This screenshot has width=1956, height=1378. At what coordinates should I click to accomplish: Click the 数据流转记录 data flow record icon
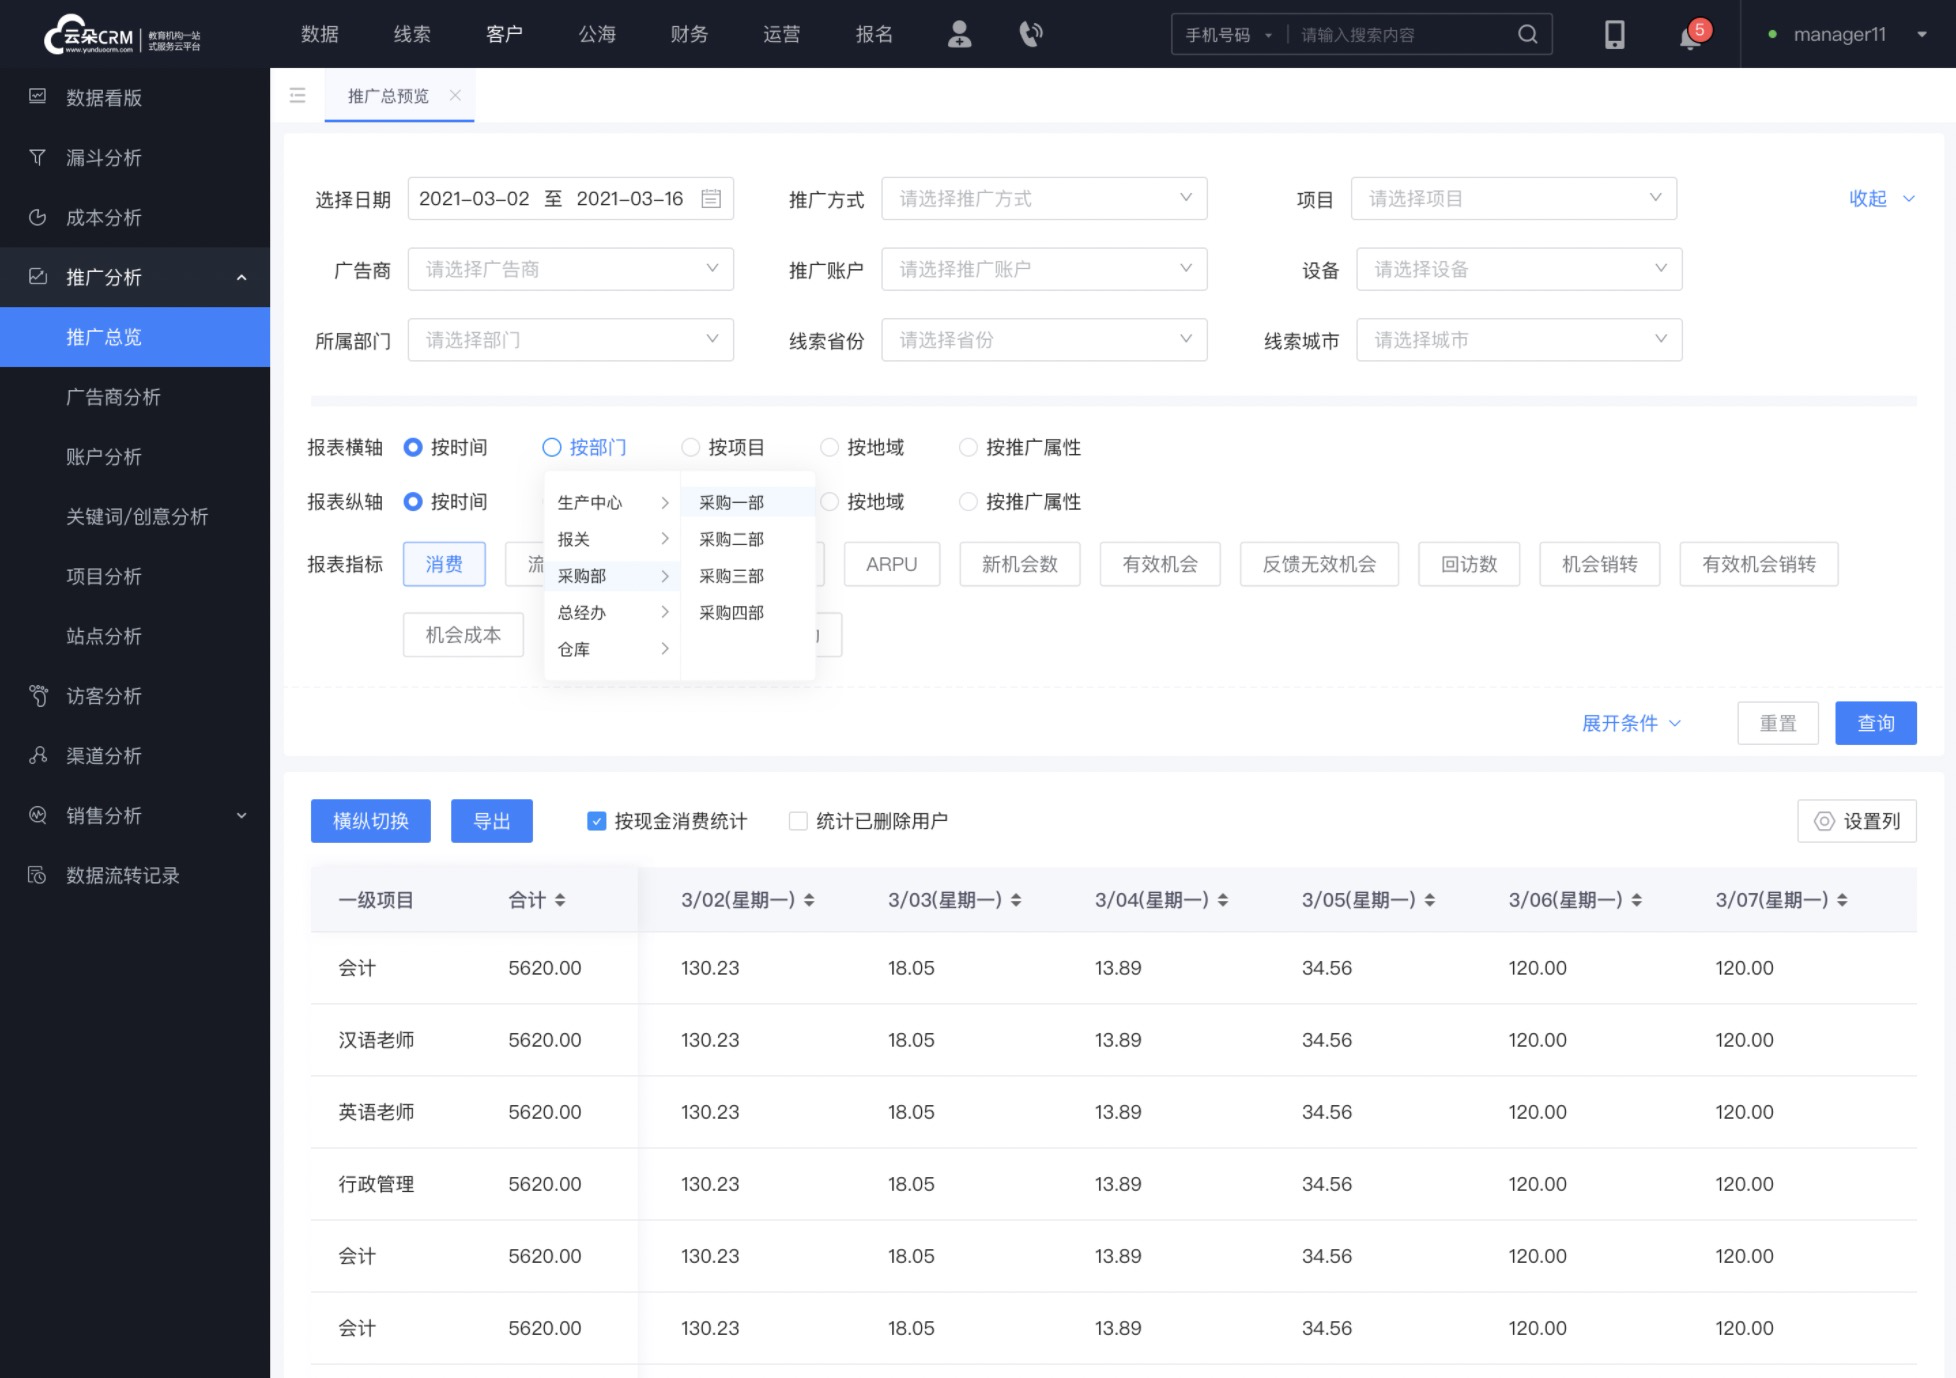click(40, 875)
